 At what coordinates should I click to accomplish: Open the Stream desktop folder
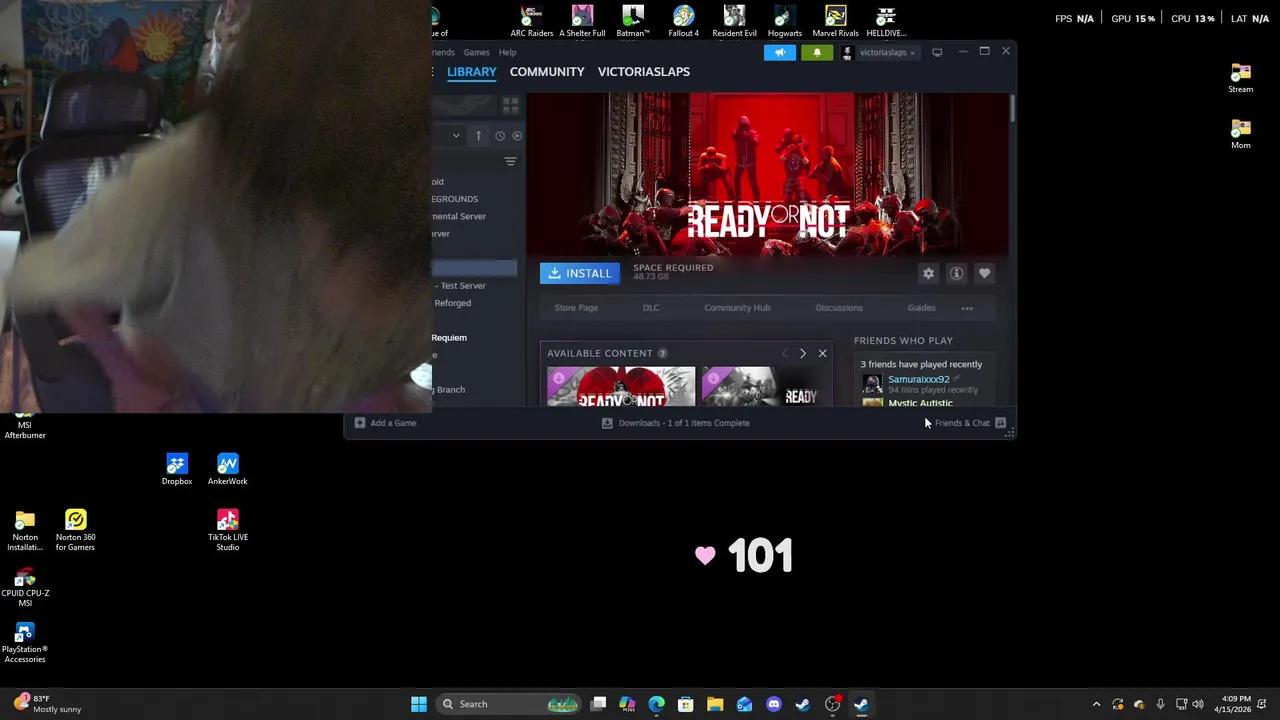tap(1241, 78)
